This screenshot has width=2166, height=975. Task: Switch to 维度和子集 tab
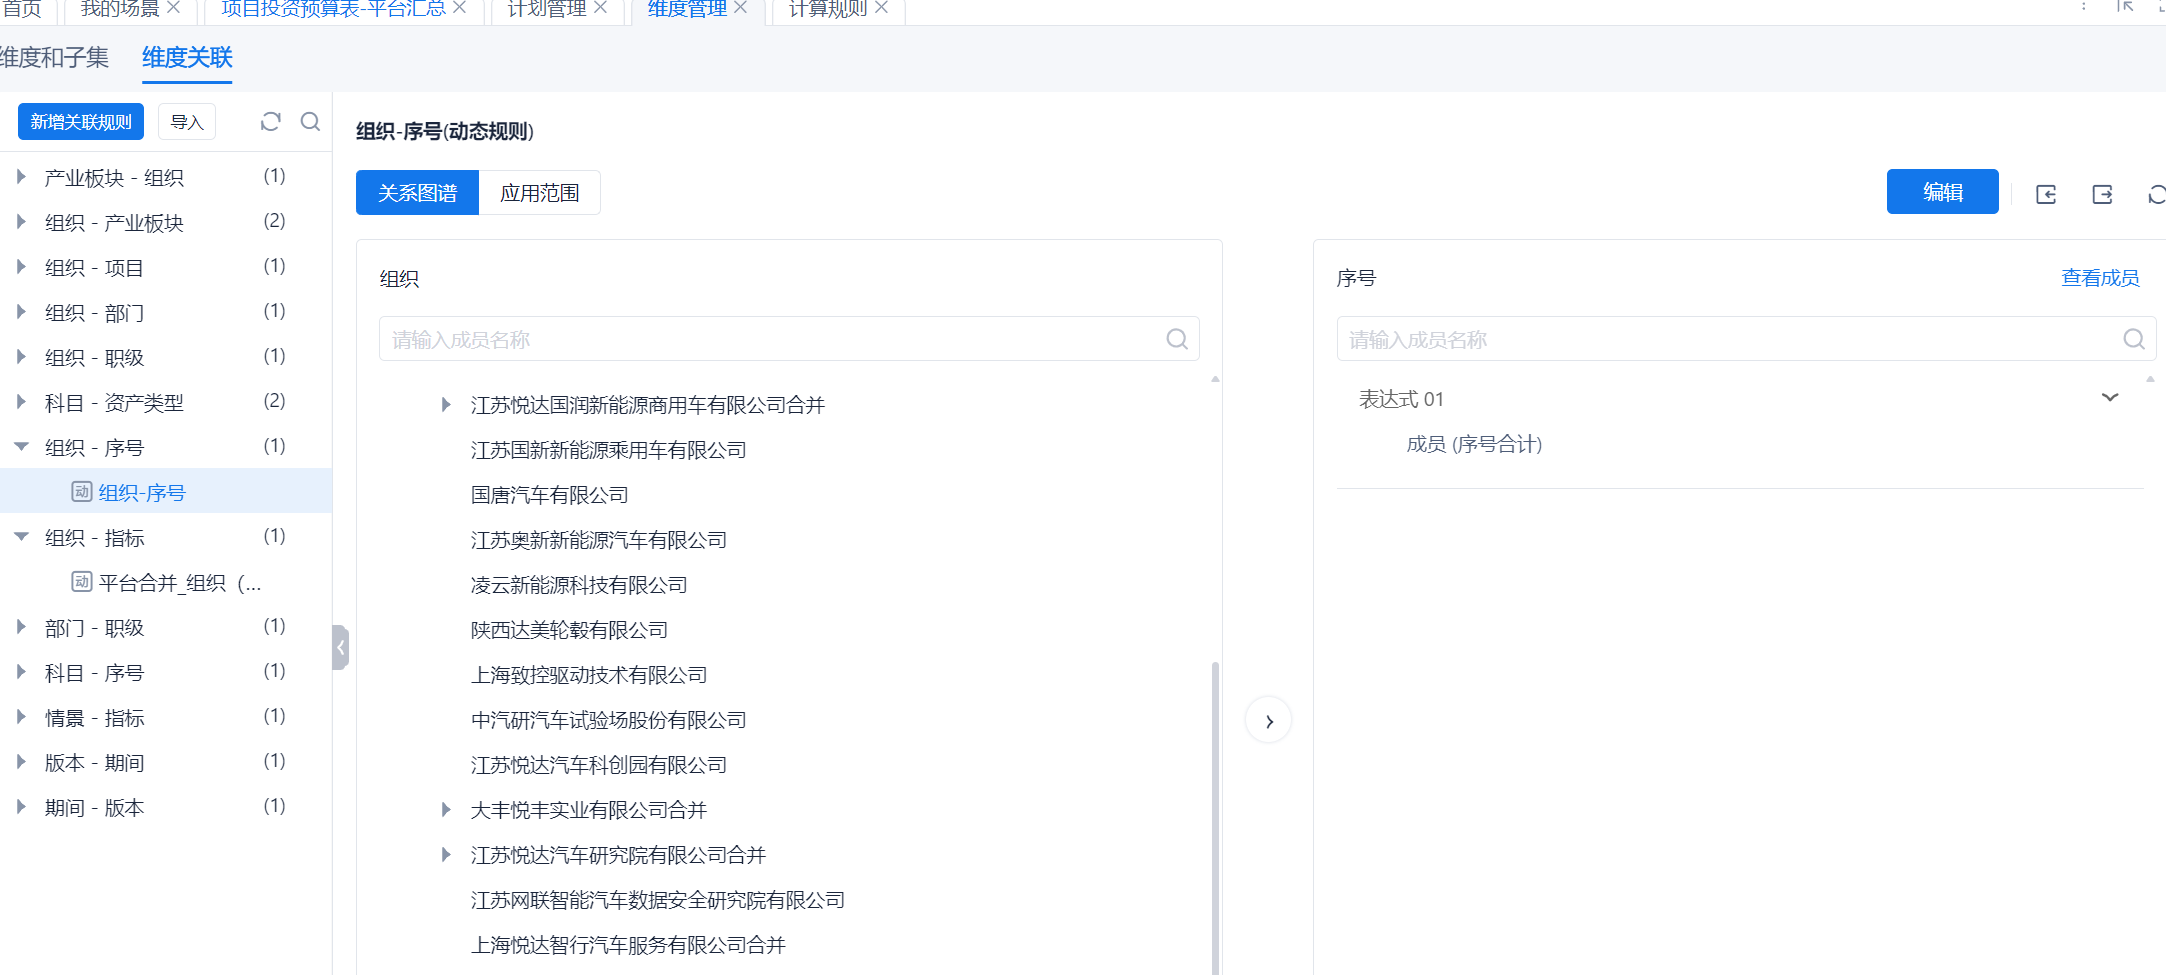(55, 58)
